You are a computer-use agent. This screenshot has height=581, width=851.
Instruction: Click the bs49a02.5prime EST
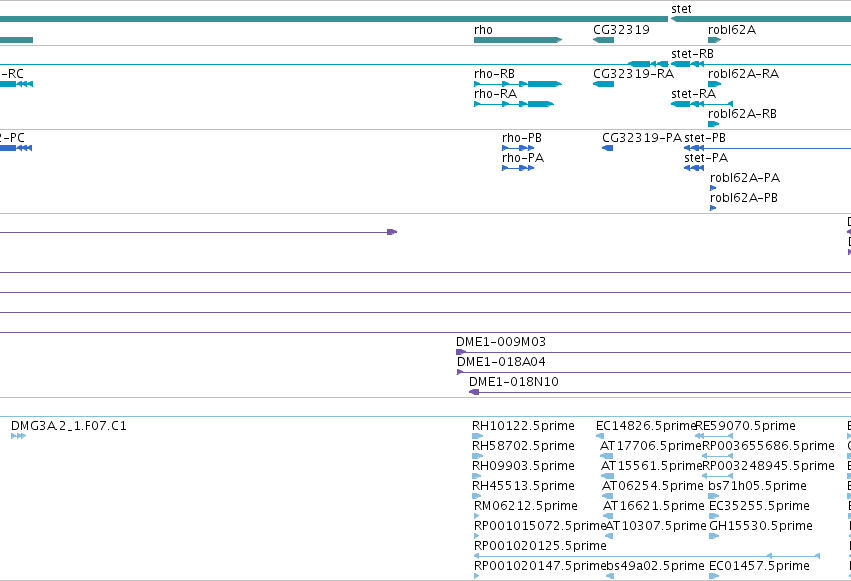[x=609, y=576]
